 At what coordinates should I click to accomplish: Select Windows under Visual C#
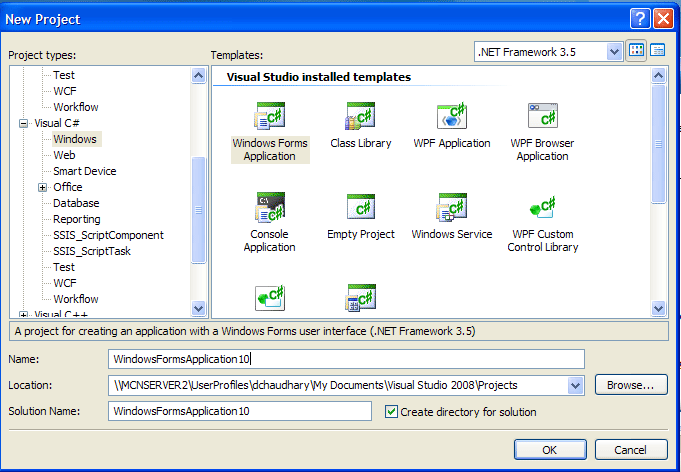pyautogui.click(x=75, y=139)
